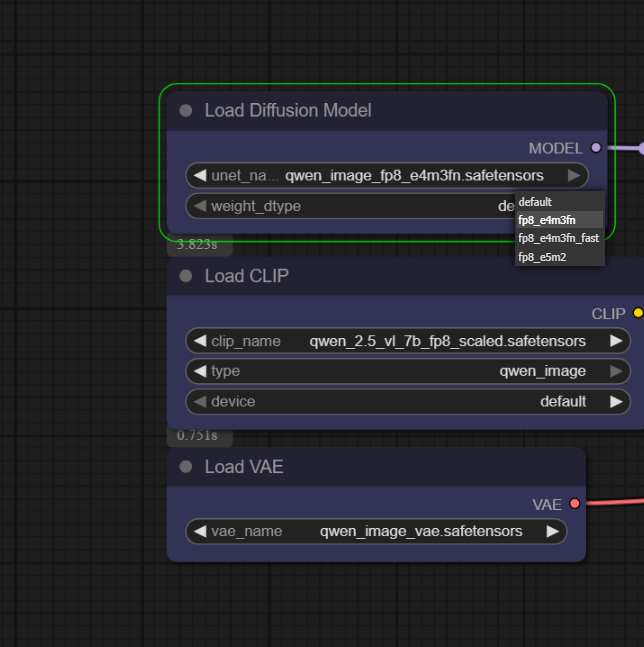Viewport: 644px width, 647px height.
Task: Click the device field left arrow
Action: [x=200, y=401]
